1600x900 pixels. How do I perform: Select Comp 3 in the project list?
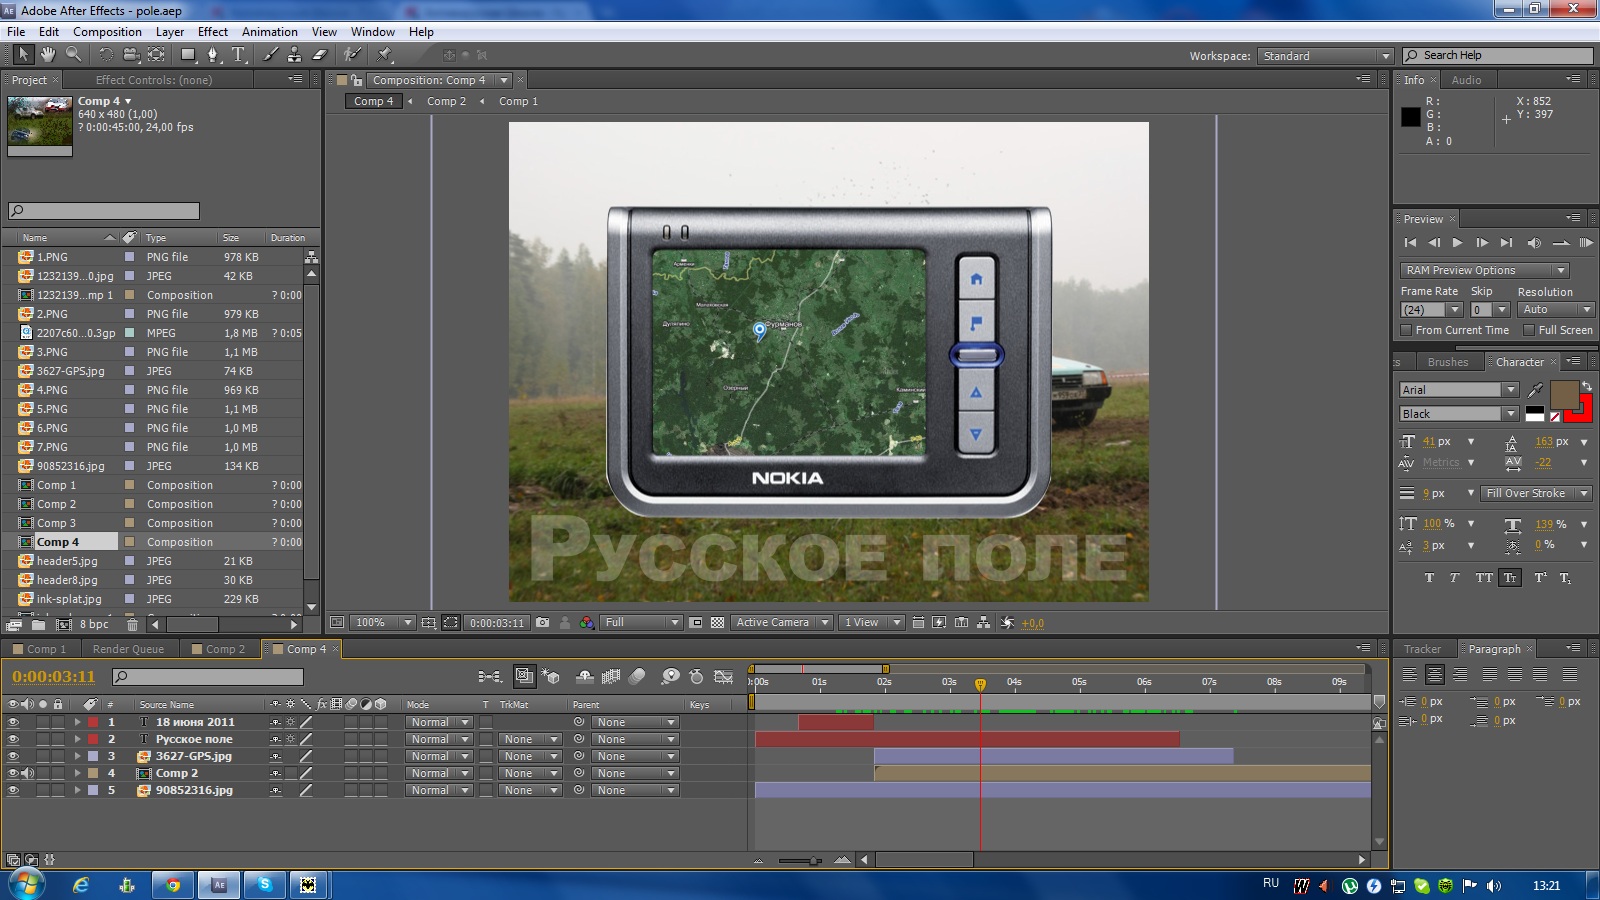pyautogui.click(x=56, y=523)
